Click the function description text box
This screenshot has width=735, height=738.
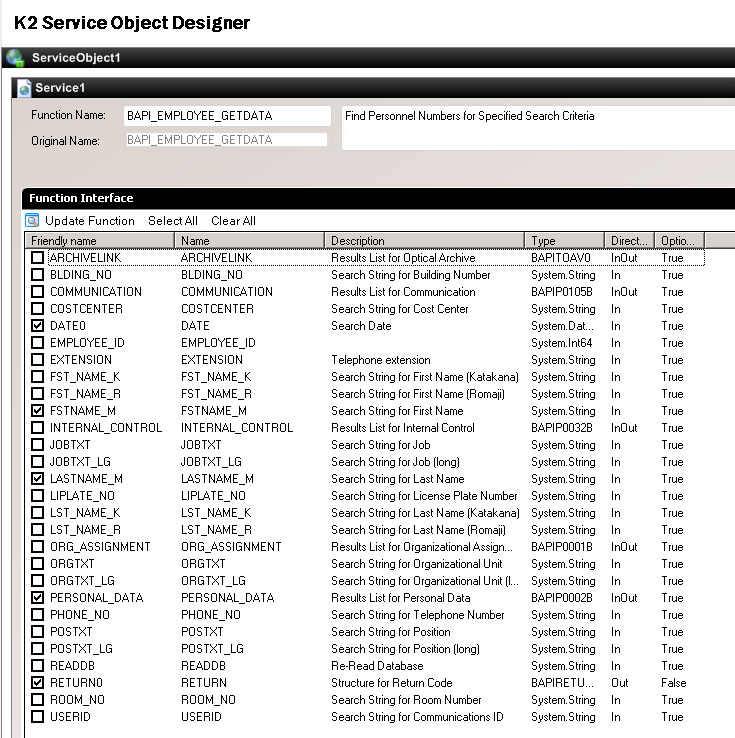pos(538,128)
